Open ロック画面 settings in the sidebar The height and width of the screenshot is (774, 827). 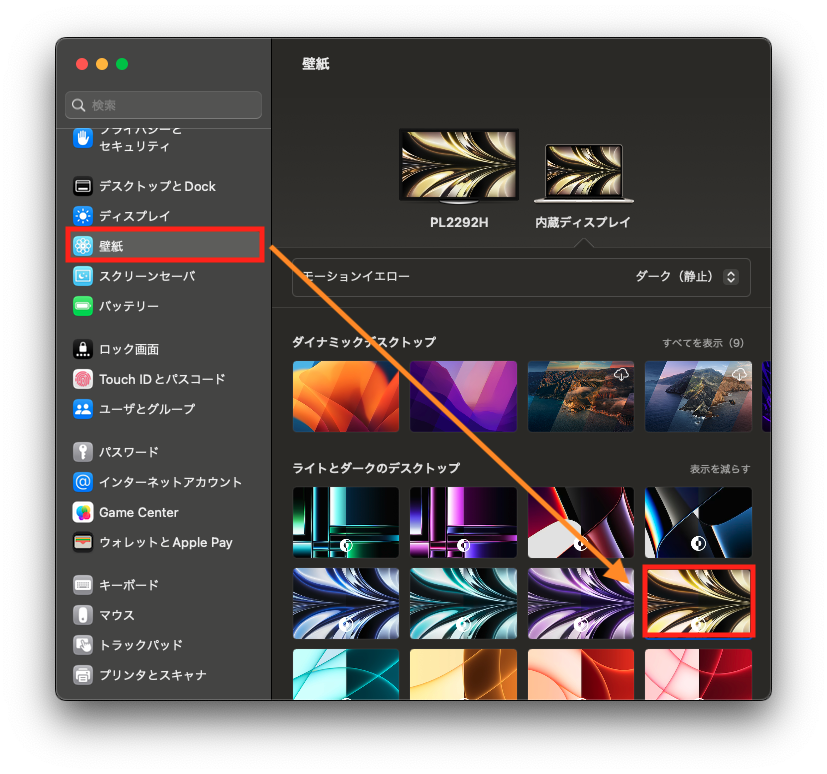click(116, 349)
